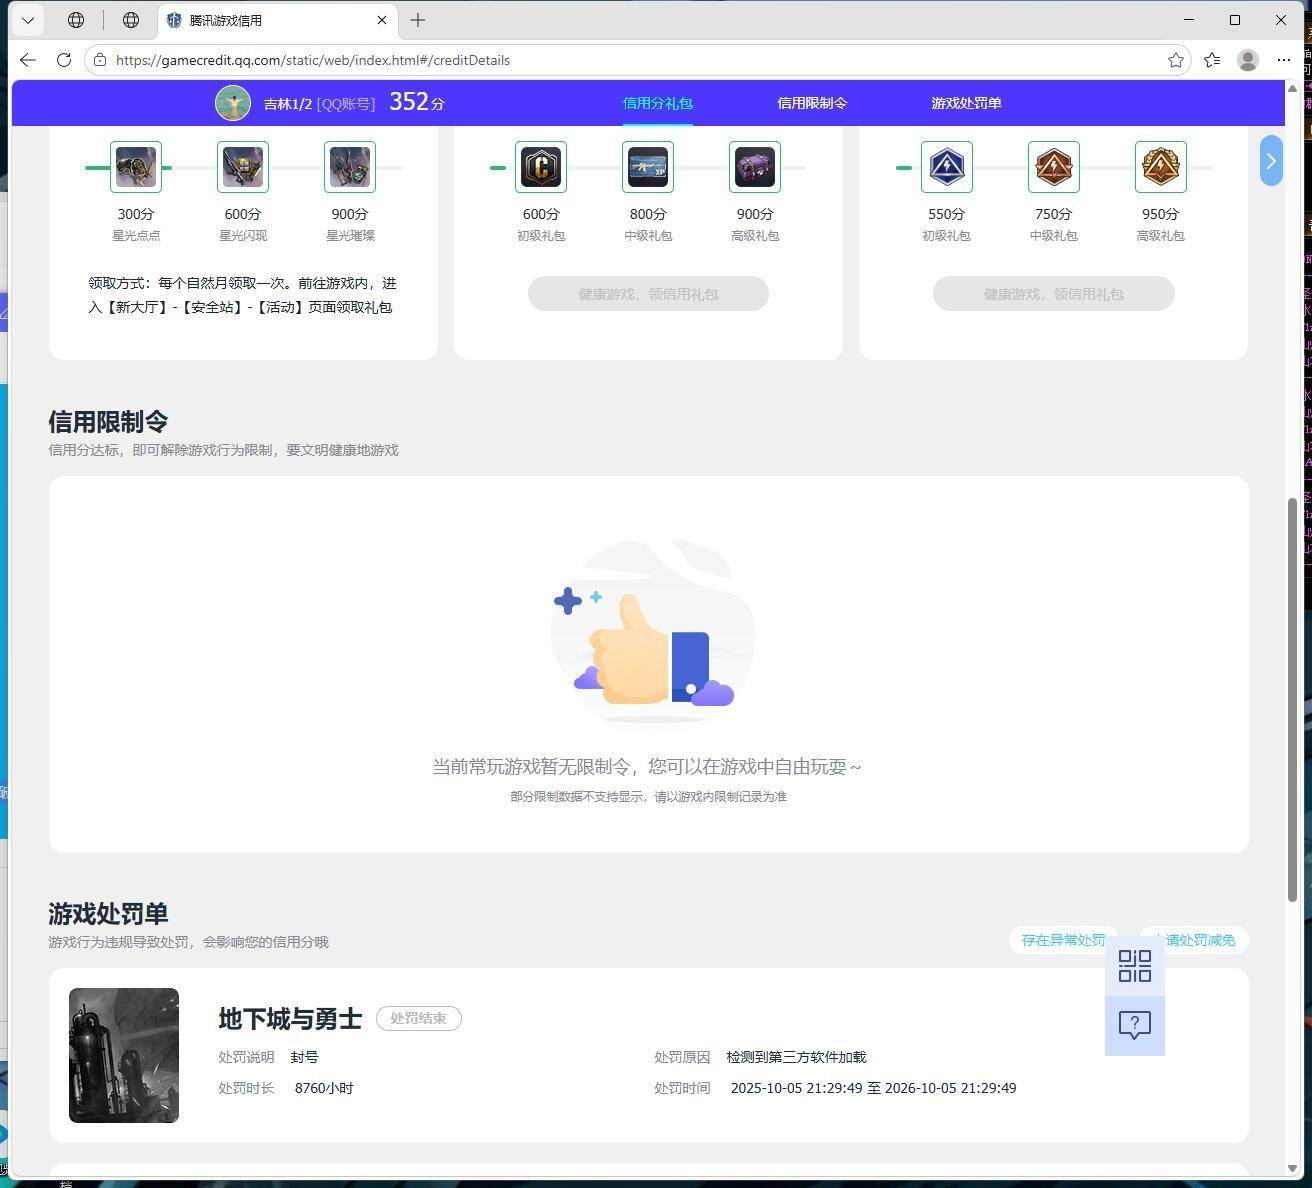Screen dimensions: 1312x1188
Task: Open the QR code floating icon
Action: pyautogui.click(x=1135, y=966)
